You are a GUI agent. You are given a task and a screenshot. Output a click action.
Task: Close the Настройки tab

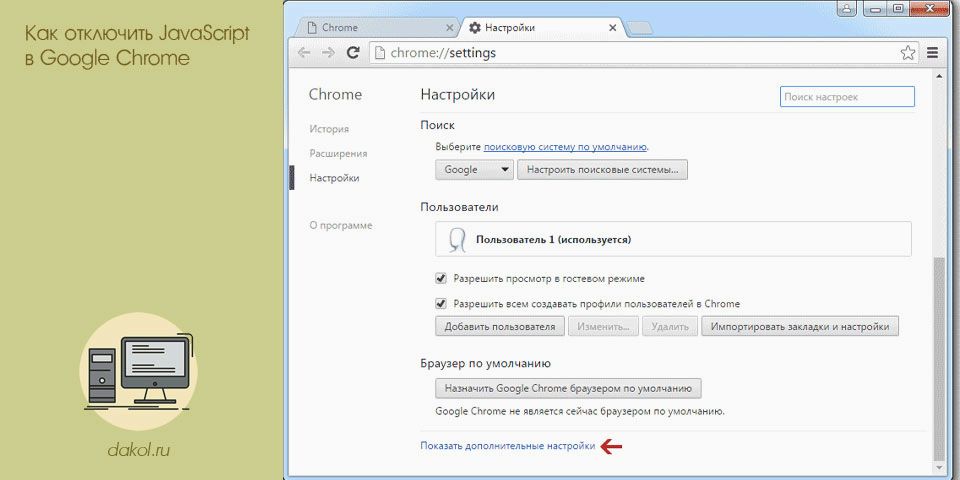coord(613,28)
